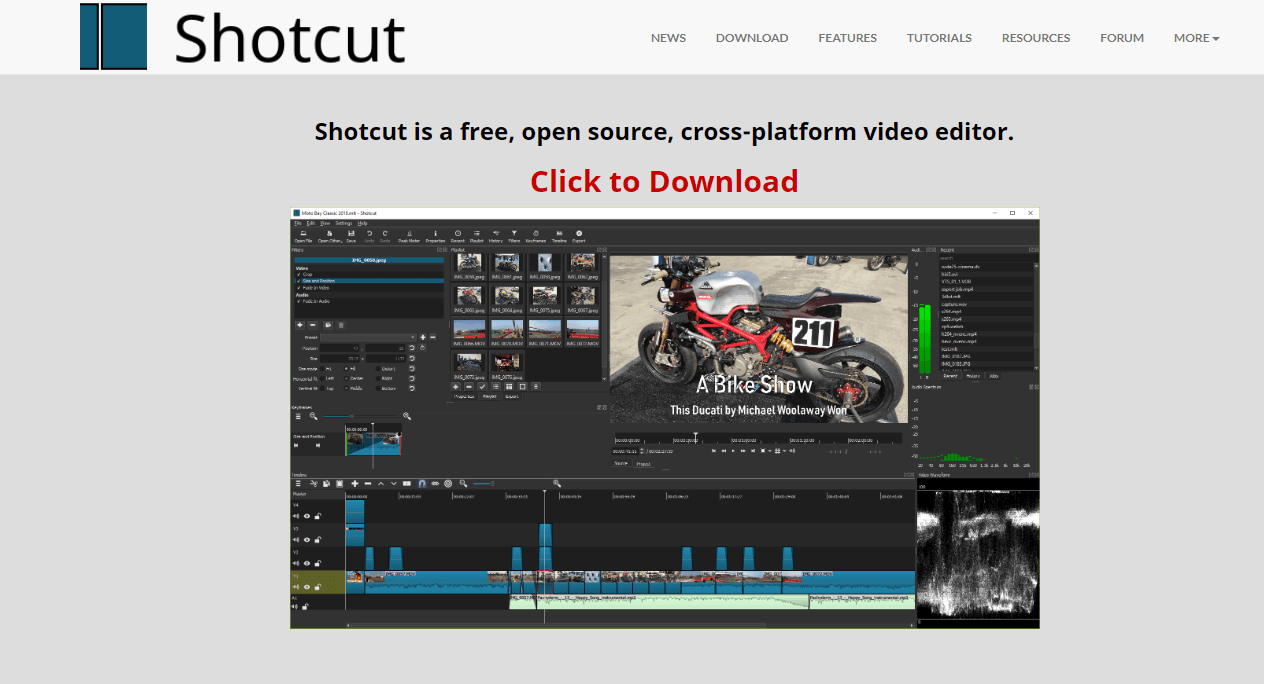The width and height of the screenshot is (1264, 684).
Task: Open the Peak Meter from the toolbar
Action: pos(409,237)
